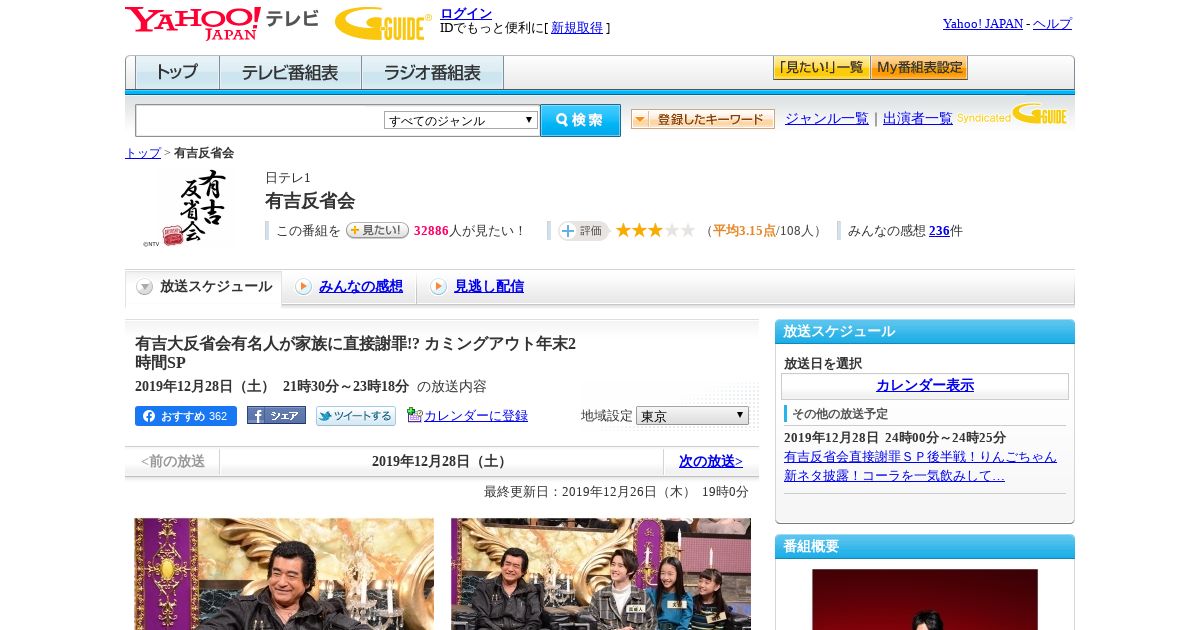Open the 新規取得 link
Screen dimensions: 1200x630
click(577, 28)
